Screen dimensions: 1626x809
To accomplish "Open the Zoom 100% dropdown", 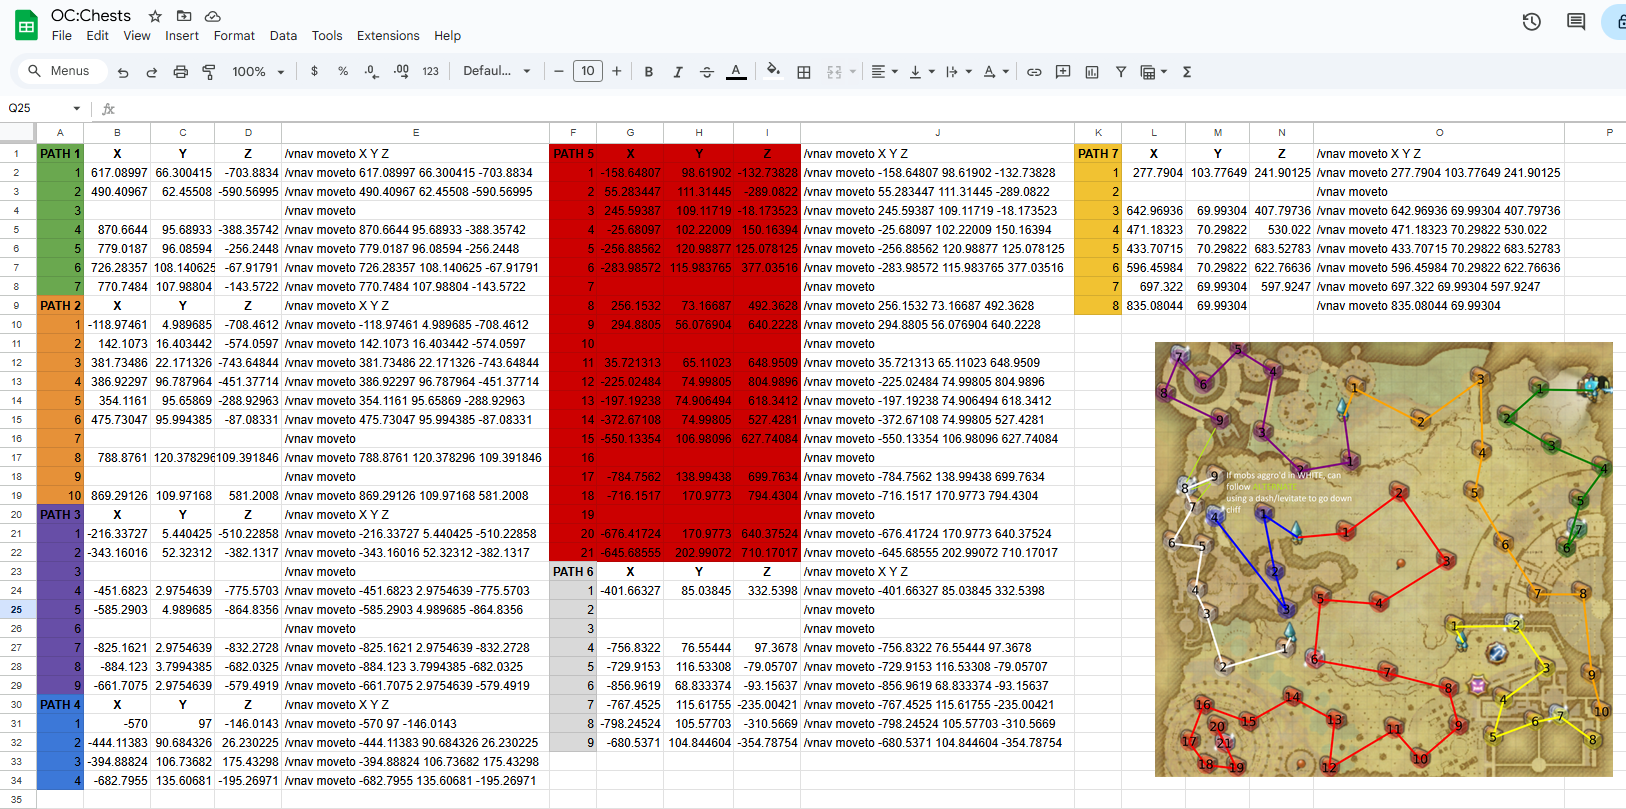I will 259,72.
